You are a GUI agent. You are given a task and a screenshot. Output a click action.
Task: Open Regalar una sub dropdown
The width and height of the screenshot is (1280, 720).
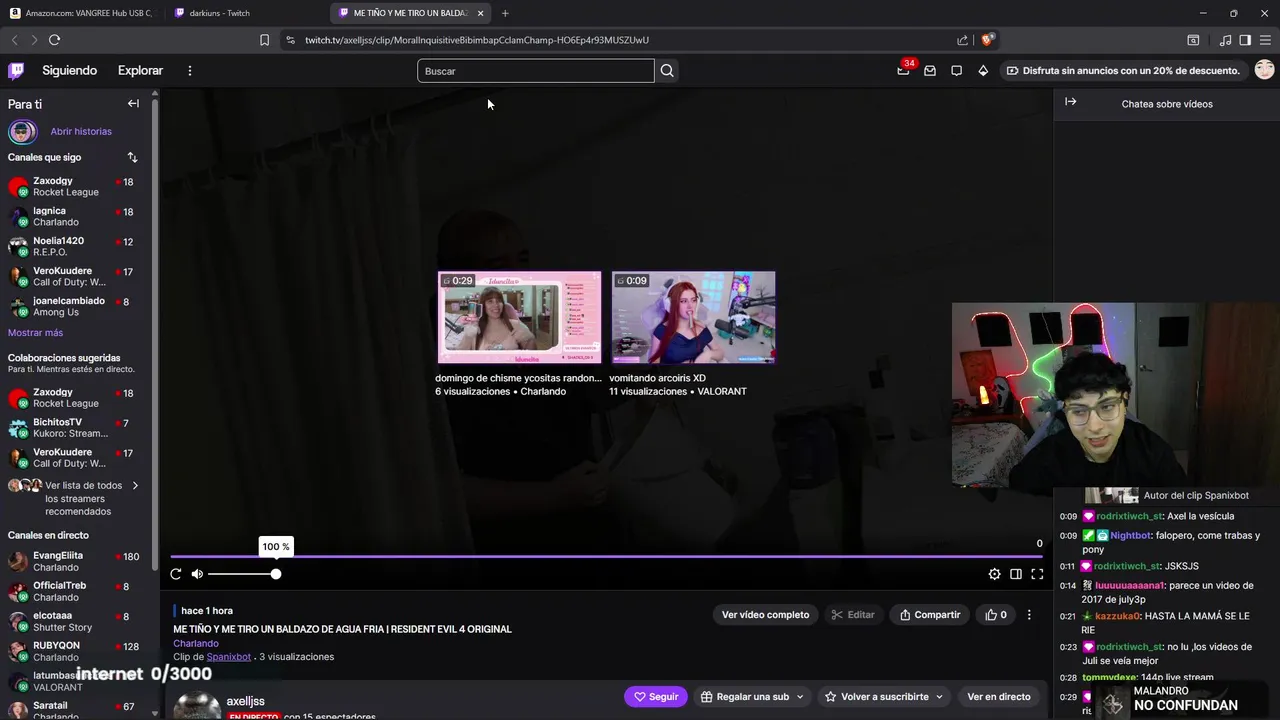point(752,697)
